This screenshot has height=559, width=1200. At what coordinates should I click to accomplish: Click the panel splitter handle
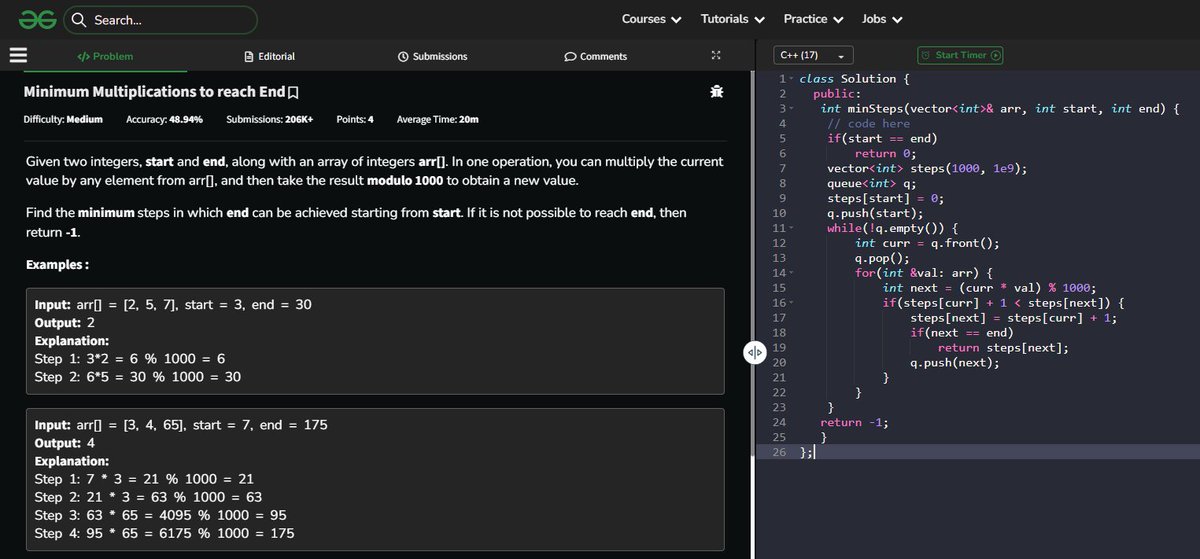pos(754,353)
